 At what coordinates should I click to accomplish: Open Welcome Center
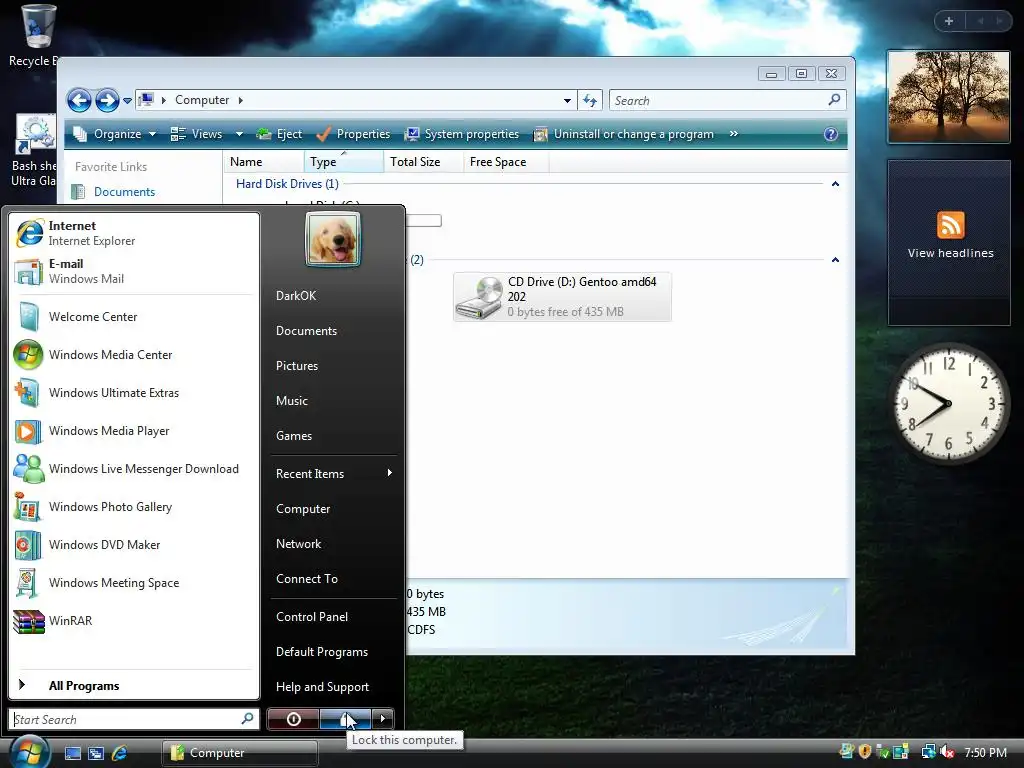(134, 317)
